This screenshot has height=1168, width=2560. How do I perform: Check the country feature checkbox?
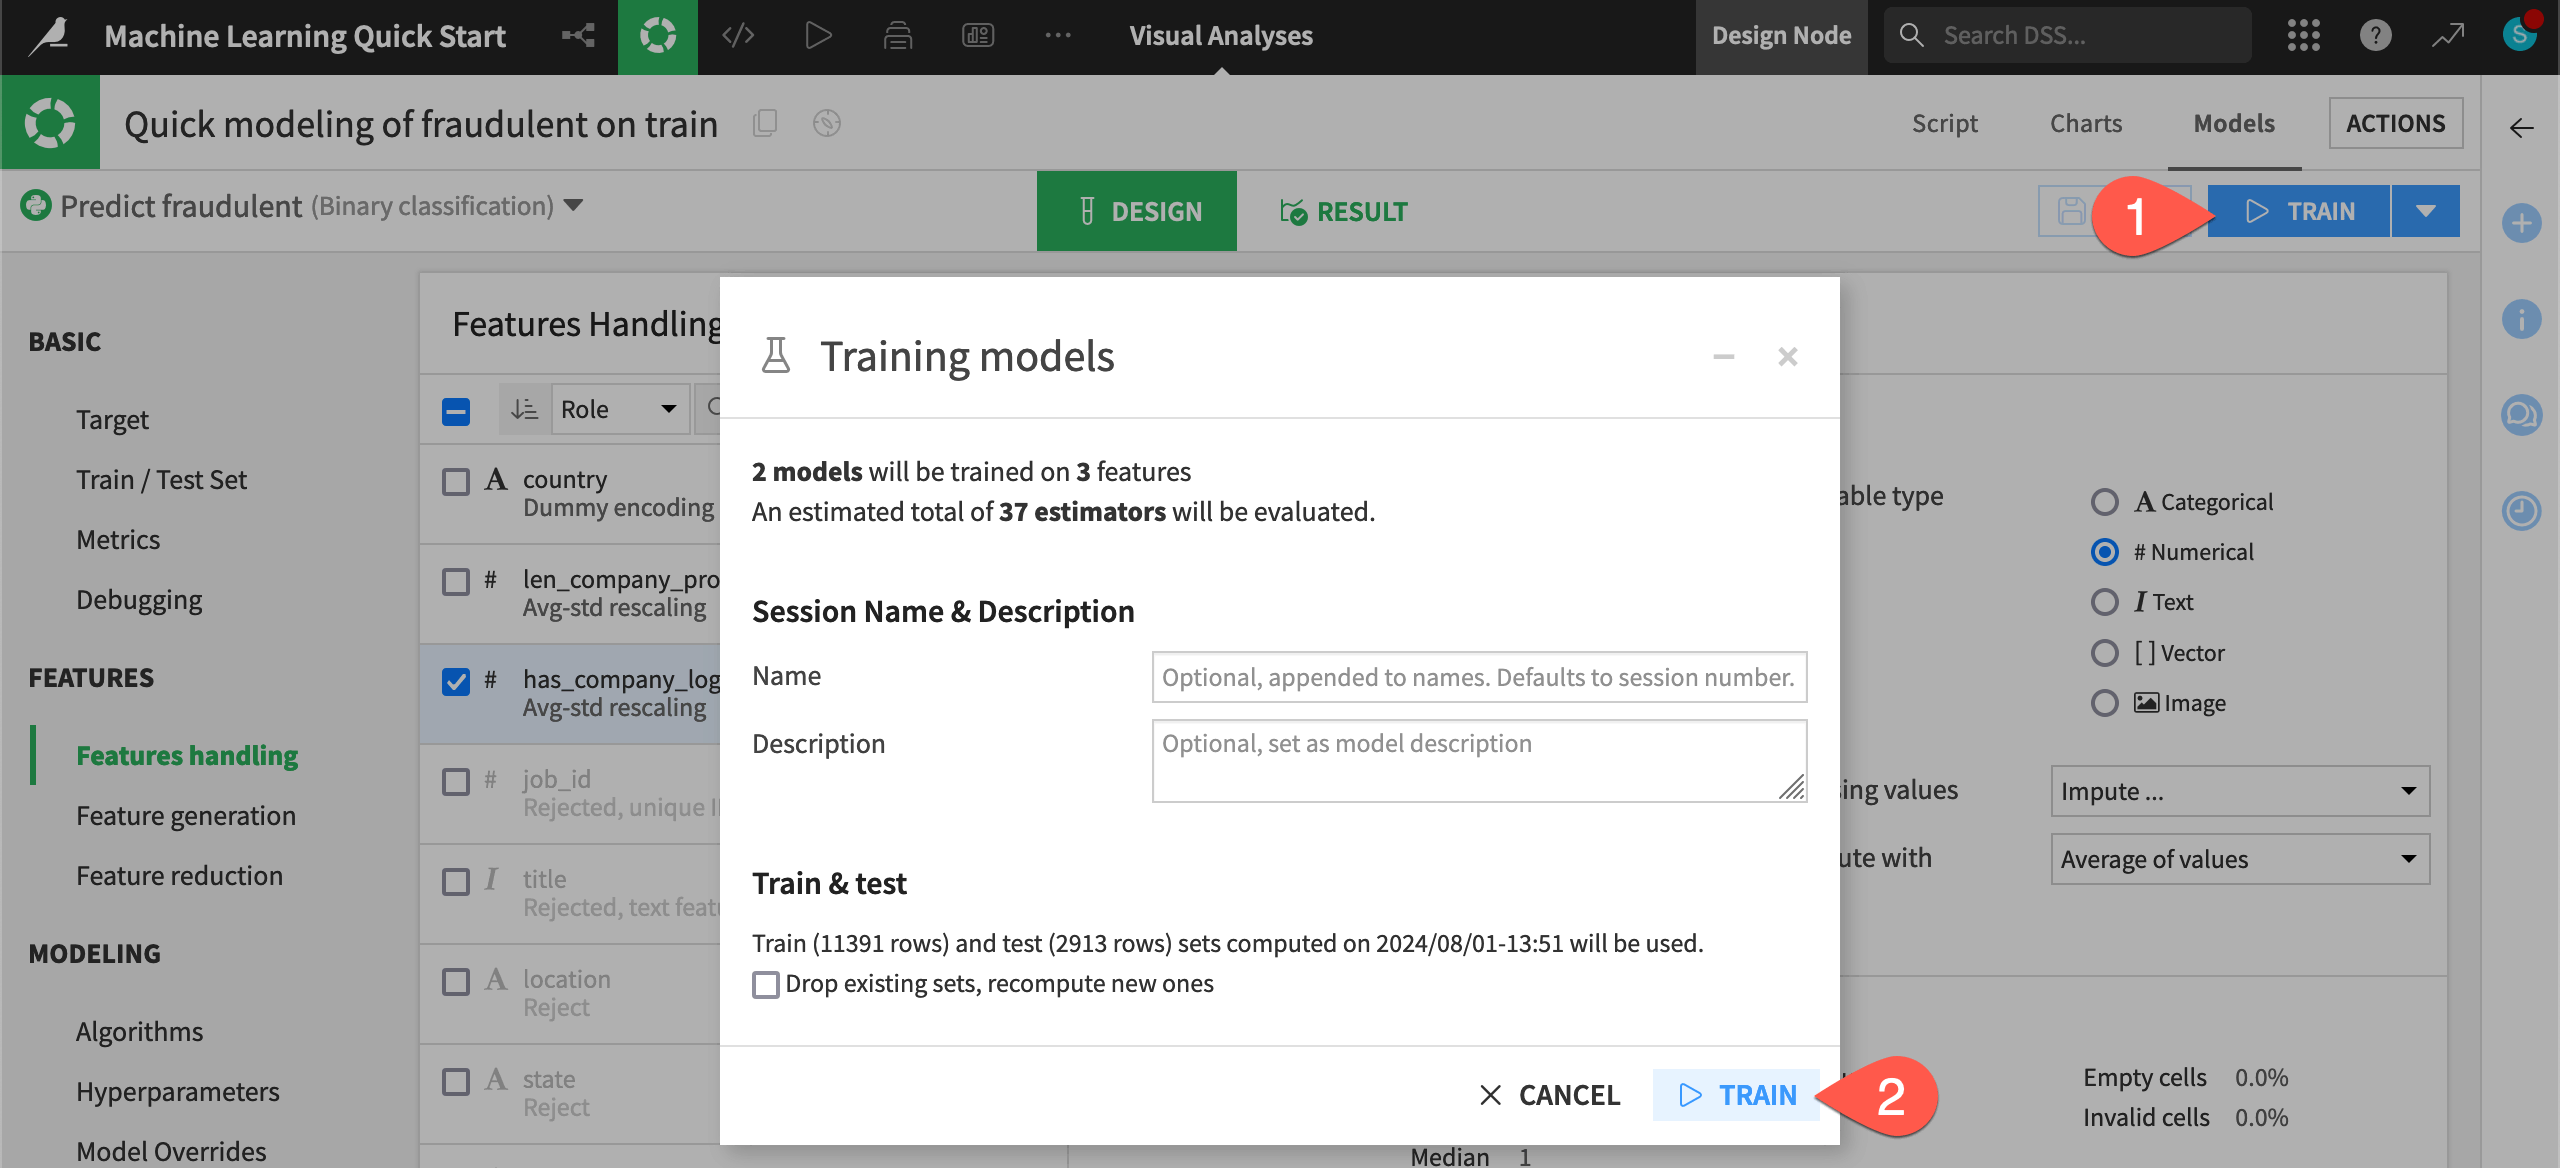click(x=456, y=481)
